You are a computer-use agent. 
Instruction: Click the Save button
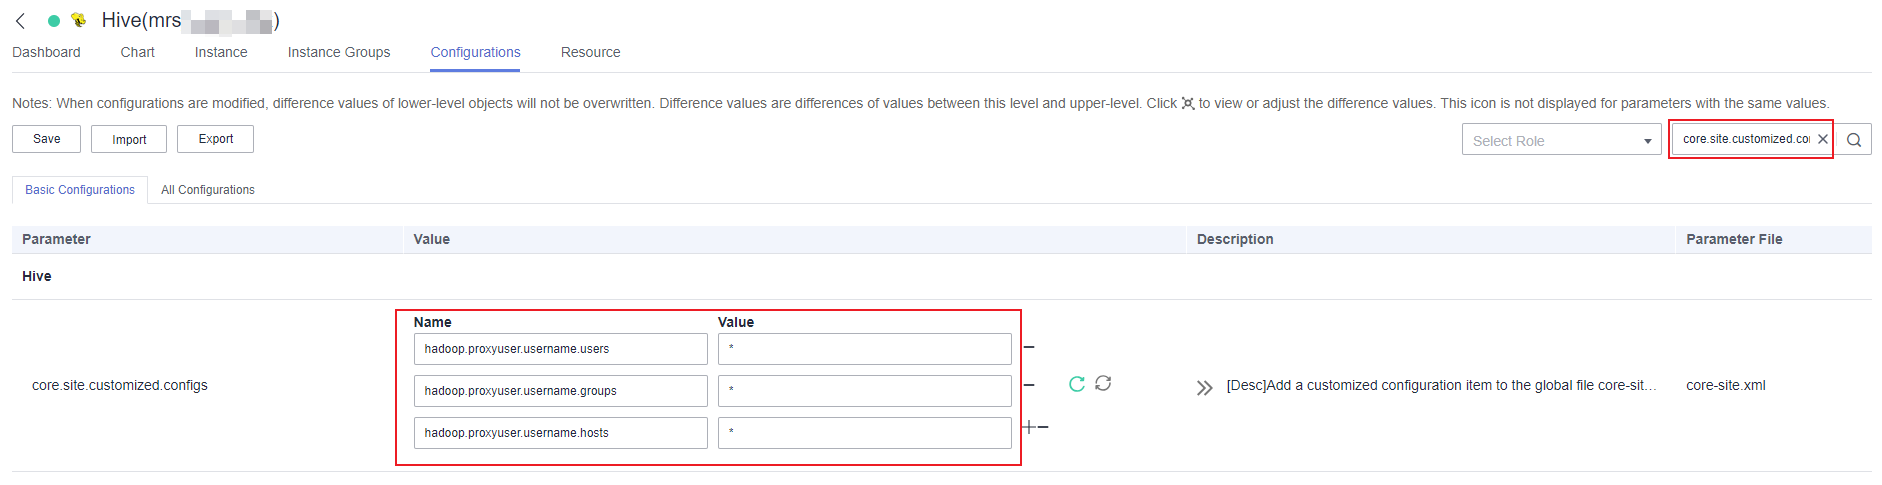pos(46,139)
